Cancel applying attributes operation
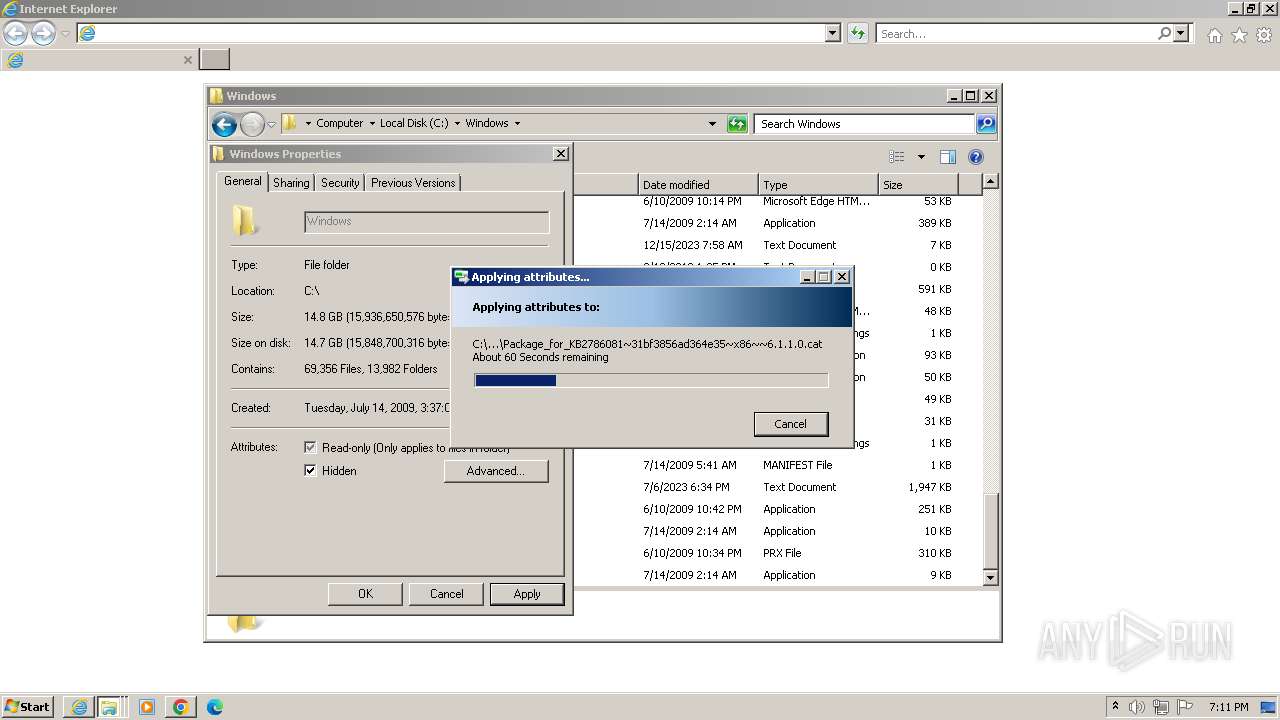Viewport: 1280px width, 720px height. click(x=790, y=424)
